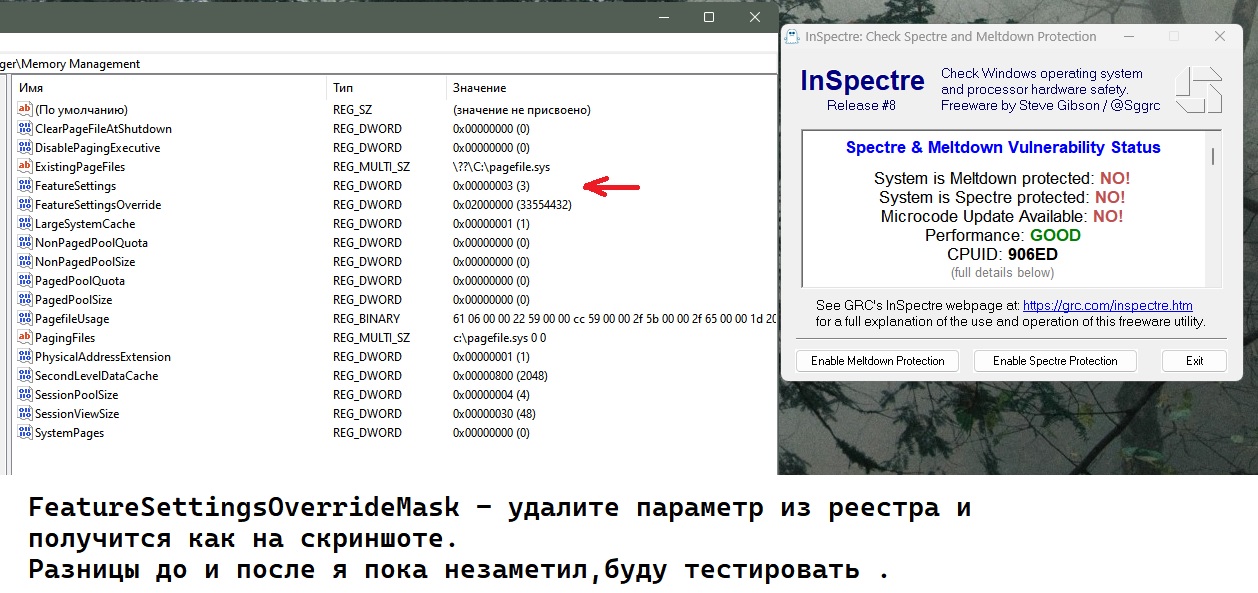The width and height of the screenshot is (1258, 593).
Task: Click the DWORD icon beside FeatureSettings
Action: click(x=23, y=185)
